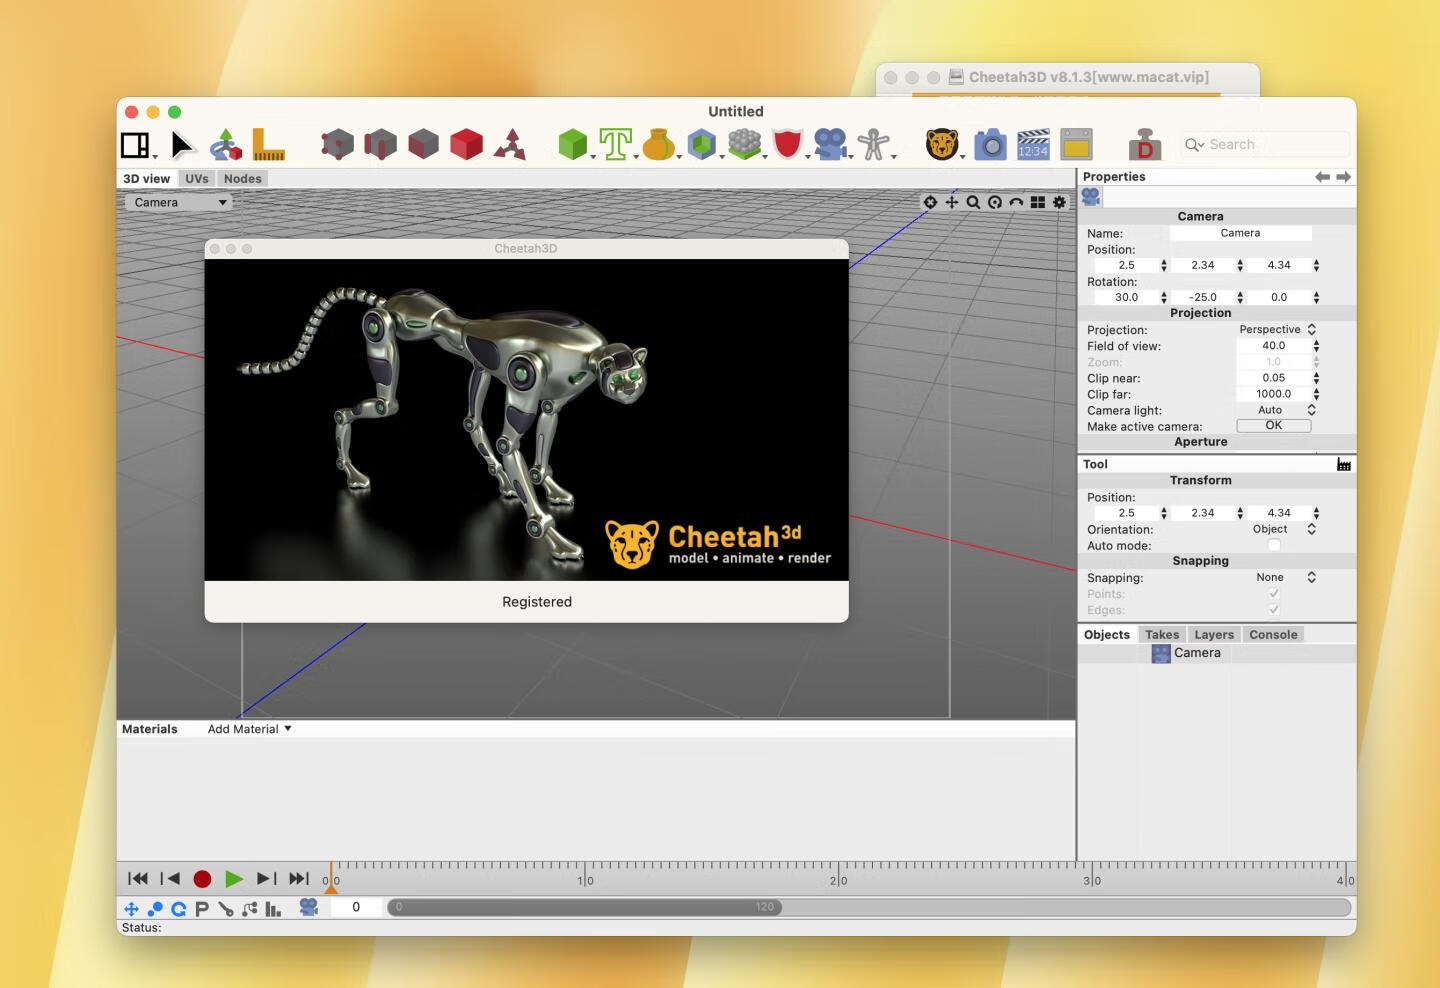Open the Takes tab
This screenshot has height=988, width=1440.
tap(1162, 634)
